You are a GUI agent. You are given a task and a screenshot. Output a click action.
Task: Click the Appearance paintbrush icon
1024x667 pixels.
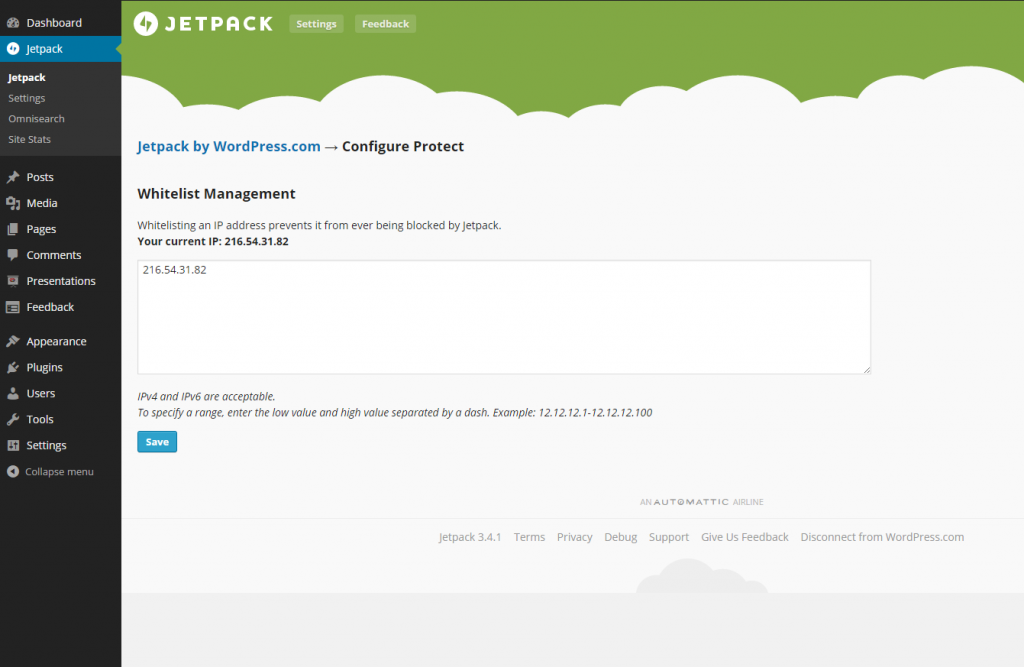[13, 341]
